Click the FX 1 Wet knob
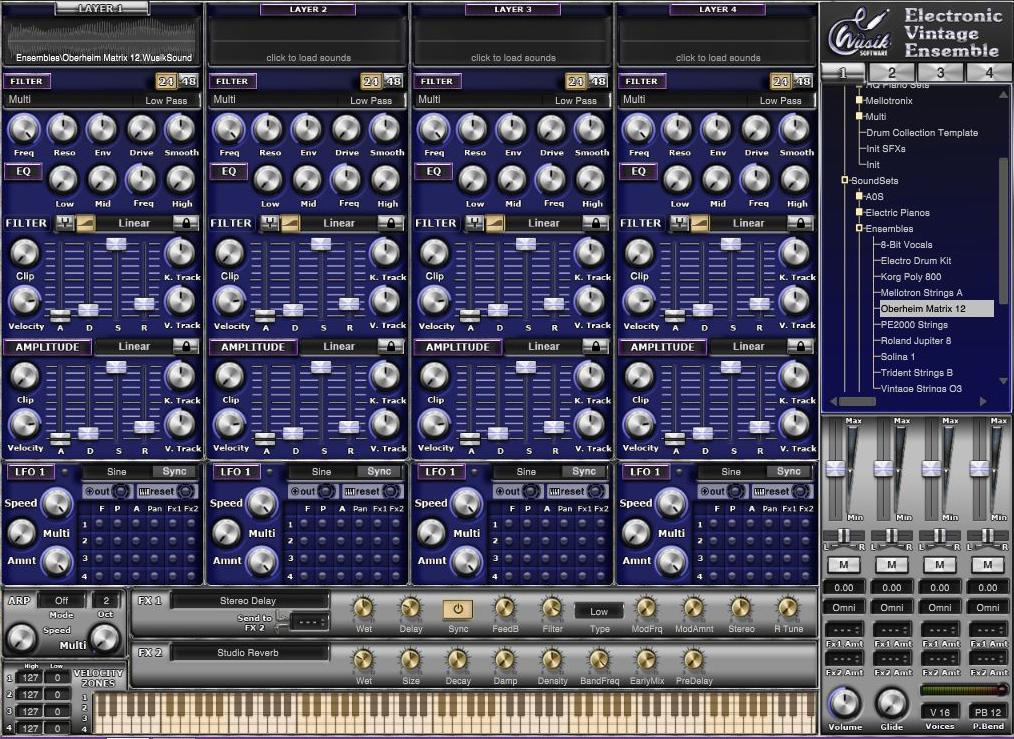 [363, 608]
